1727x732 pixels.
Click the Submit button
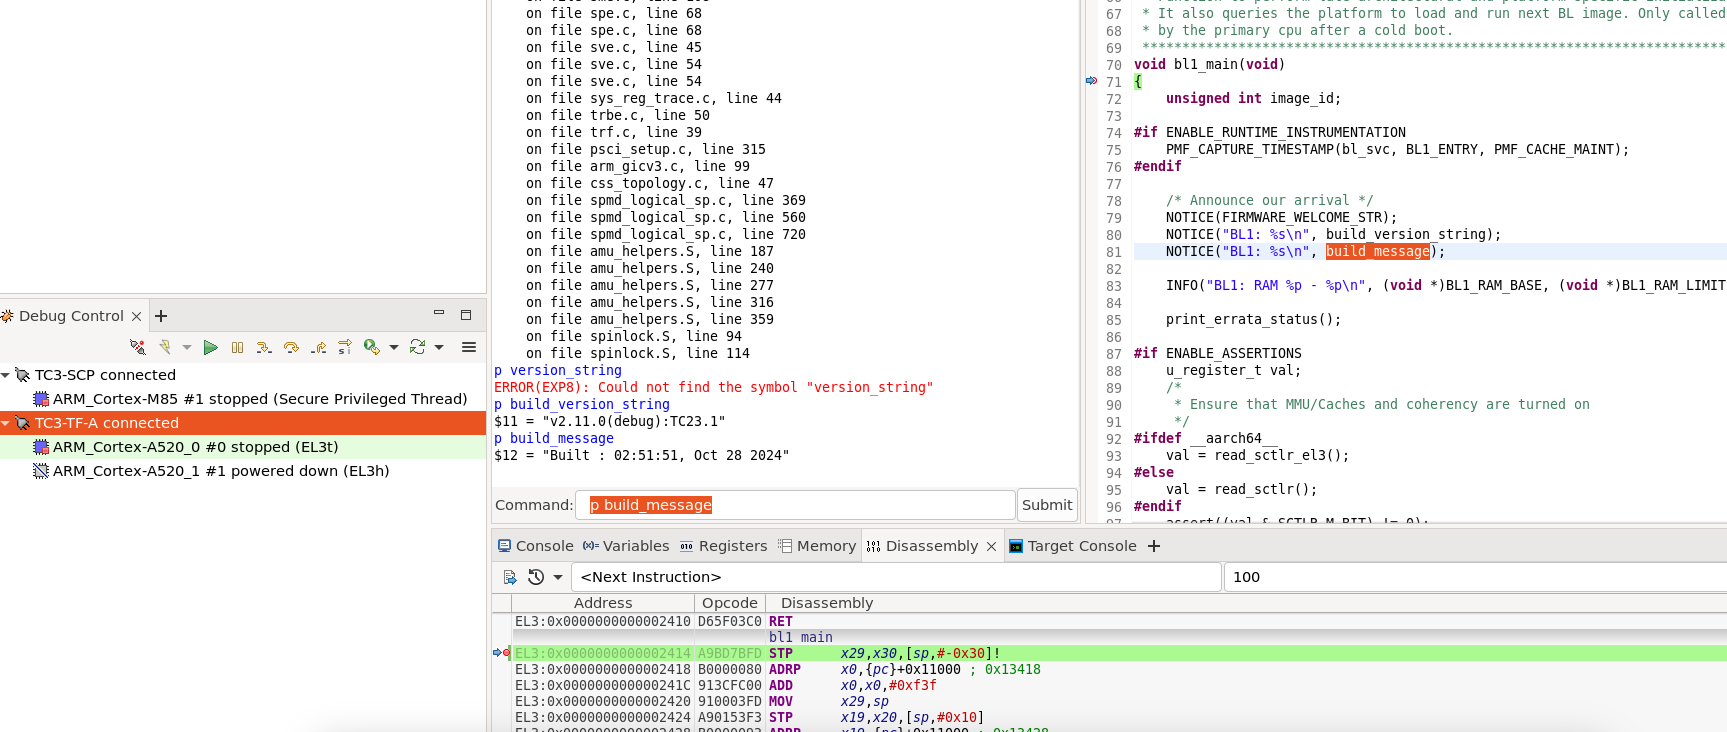pos(1047,505)
